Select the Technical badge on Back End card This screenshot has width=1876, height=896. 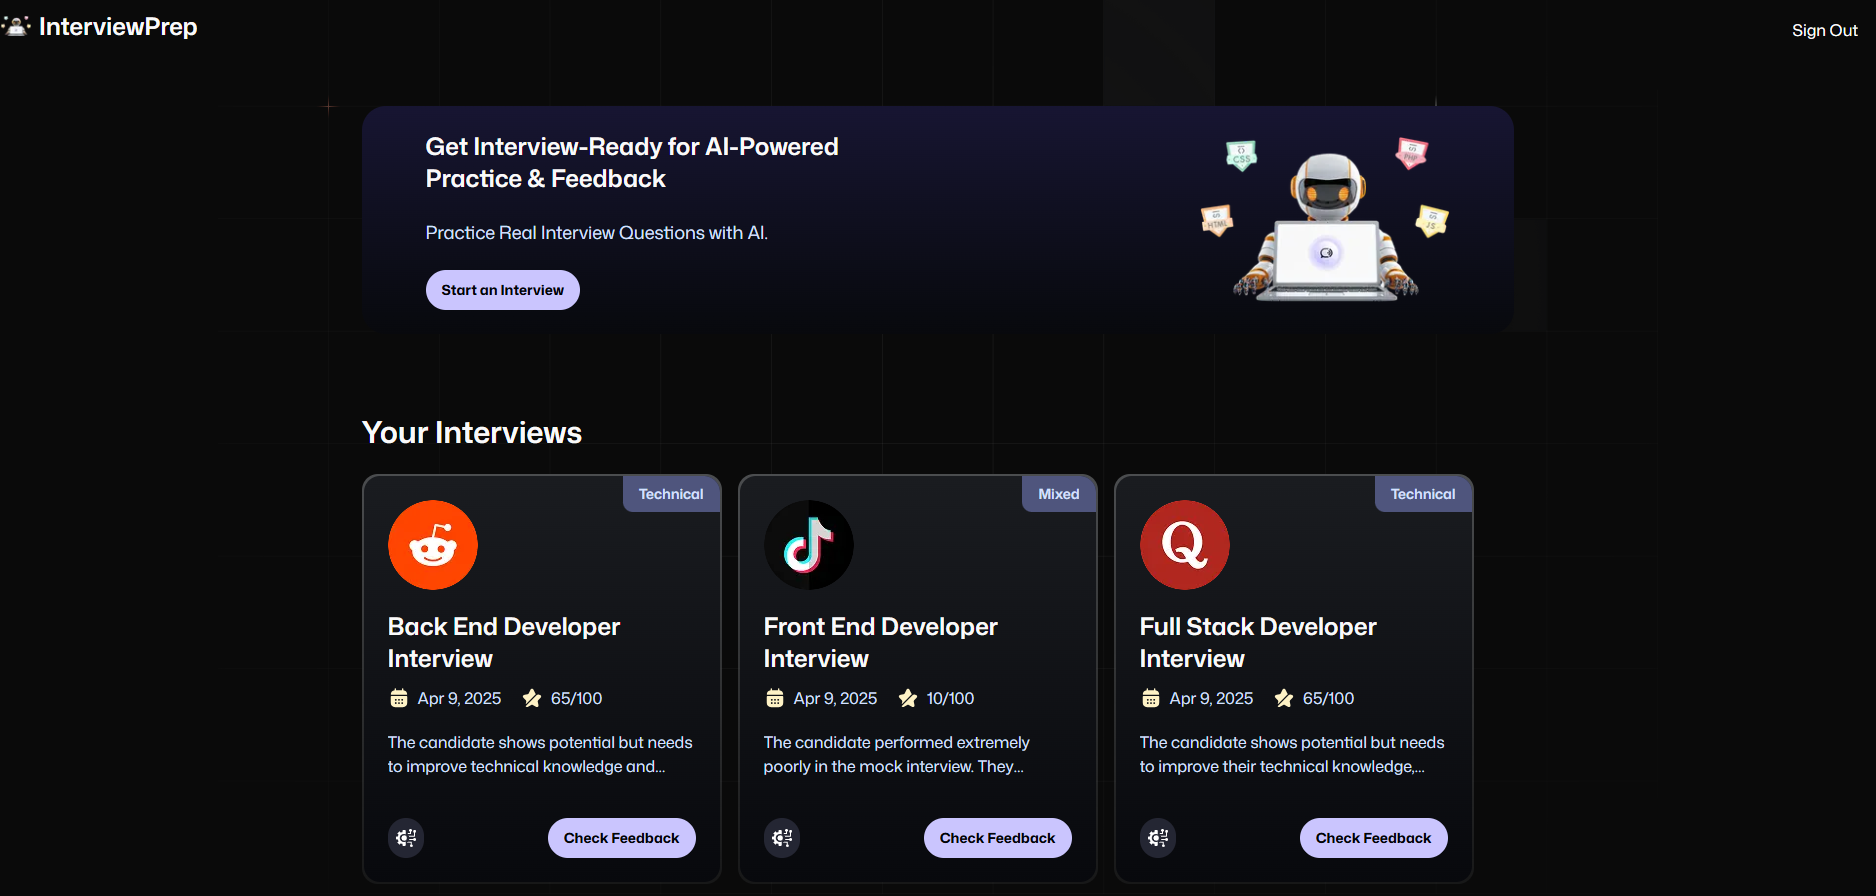pos(671,494)
